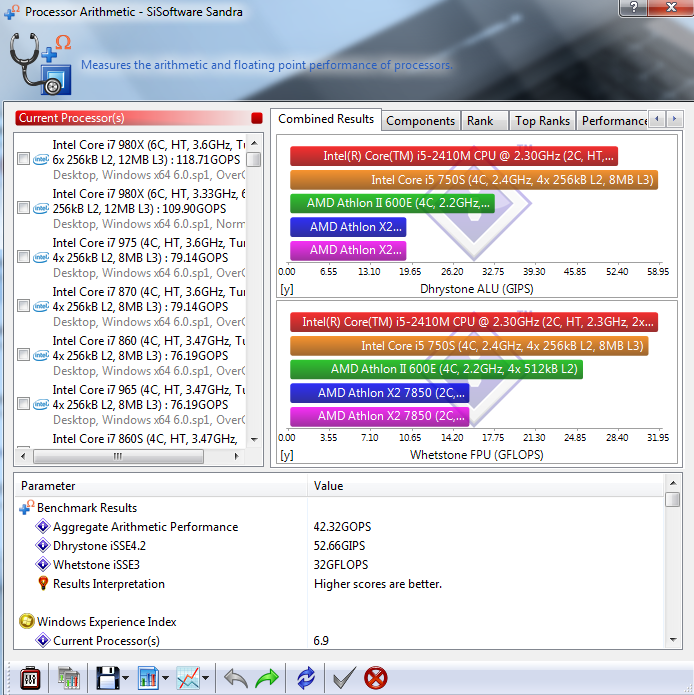Tick checkbox for Intel Core i7 975
Screen dimensions: 694x695
click(23, 257)
